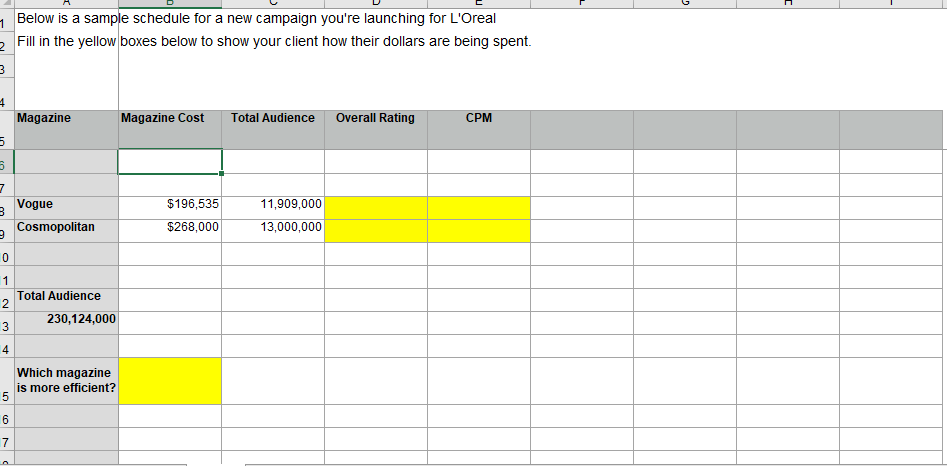Viewport: 947px width, 466px height.
Task: Click the 'Total Audience' column header cell
Action: (273, 129)
